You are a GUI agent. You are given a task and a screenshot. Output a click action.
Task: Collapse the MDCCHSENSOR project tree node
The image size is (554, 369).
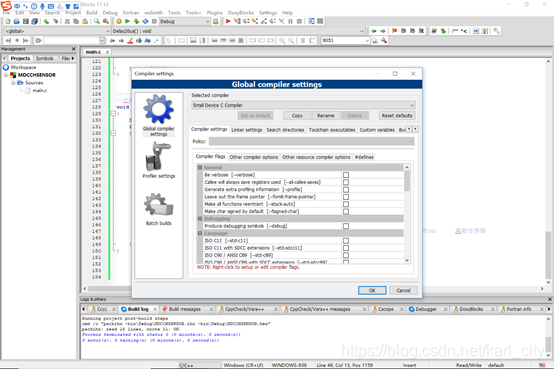click(6, 75)
